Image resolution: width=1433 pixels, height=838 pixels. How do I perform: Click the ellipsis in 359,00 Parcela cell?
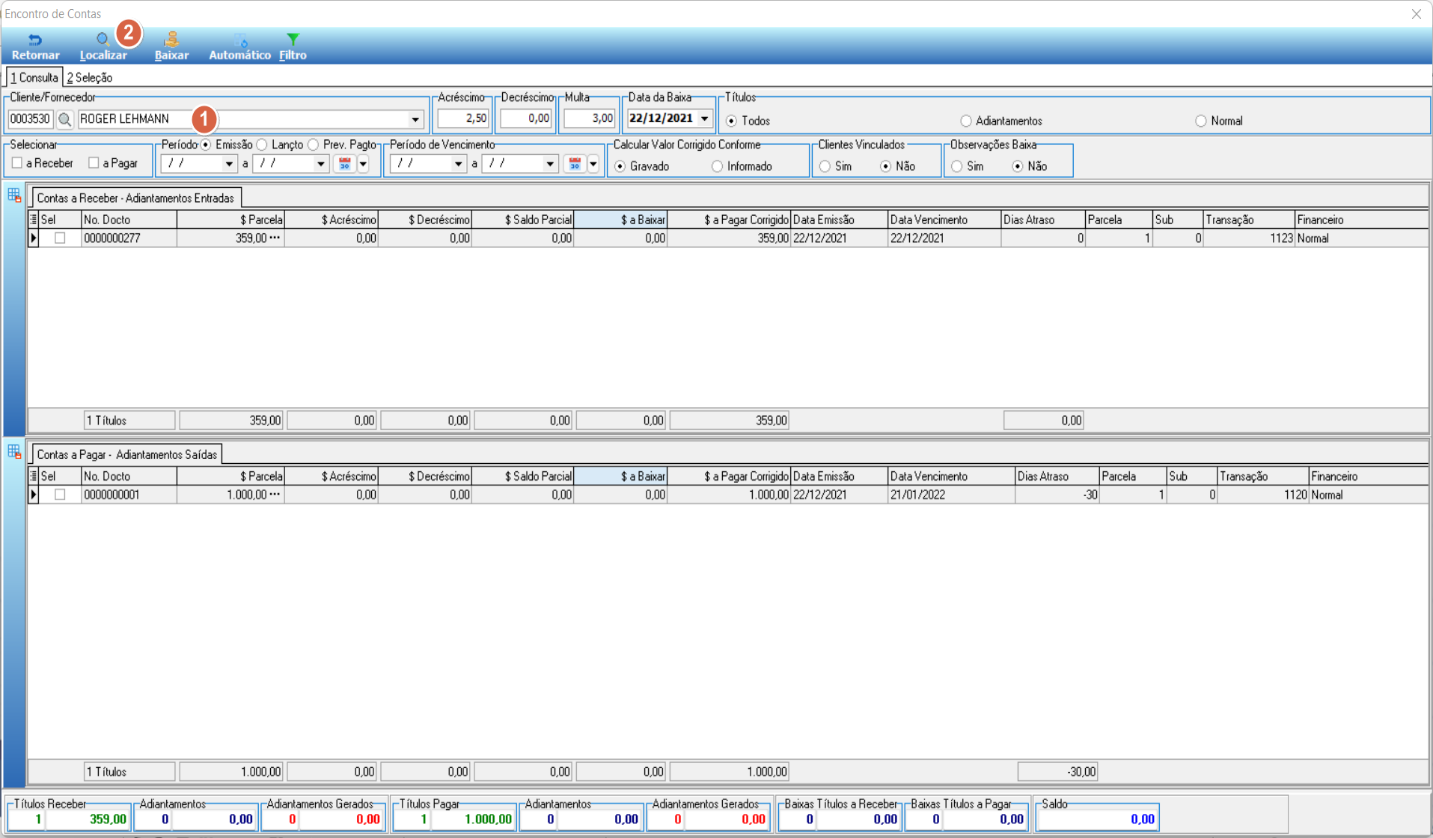coord(276,238)
